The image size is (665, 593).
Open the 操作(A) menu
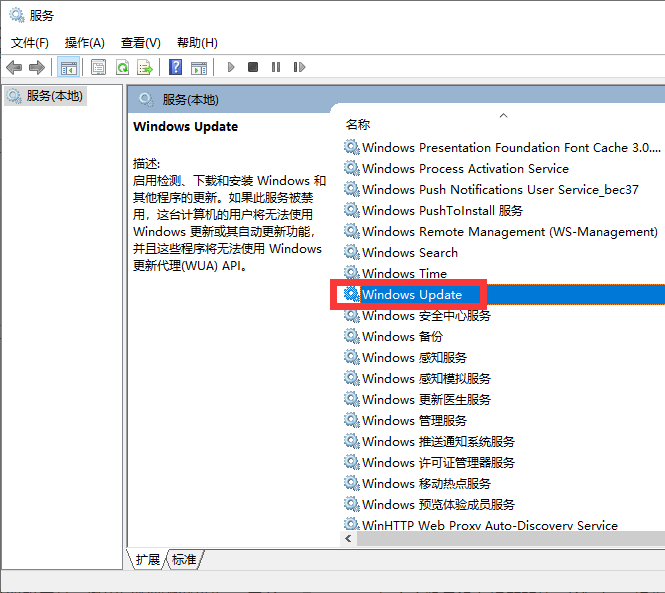coord(84,43)
